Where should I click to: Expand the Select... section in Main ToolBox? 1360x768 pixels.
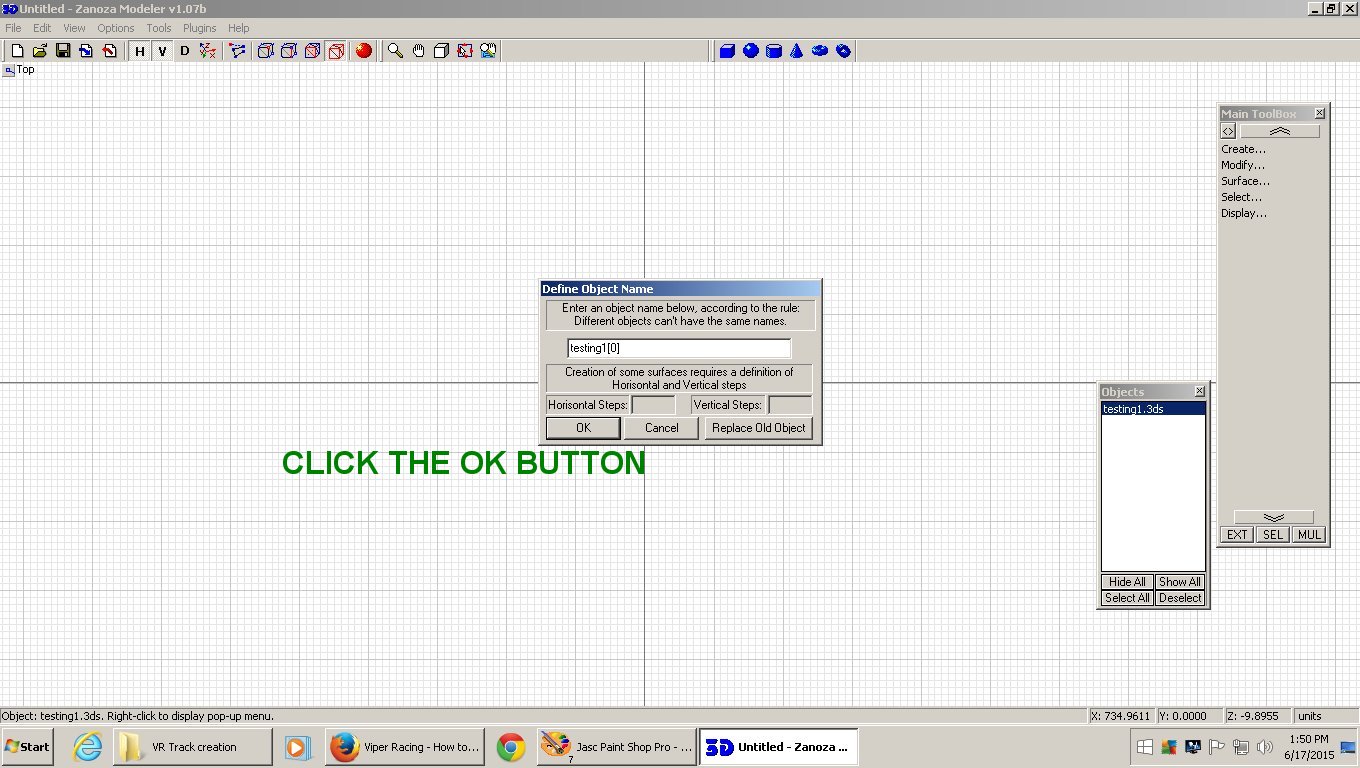(x=1241, y=197)
